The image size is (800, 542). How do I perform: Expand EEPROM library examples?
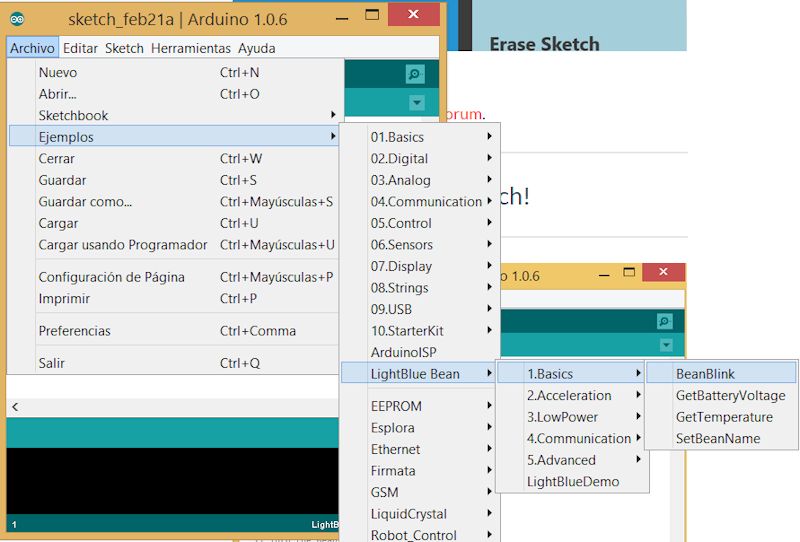420,406
